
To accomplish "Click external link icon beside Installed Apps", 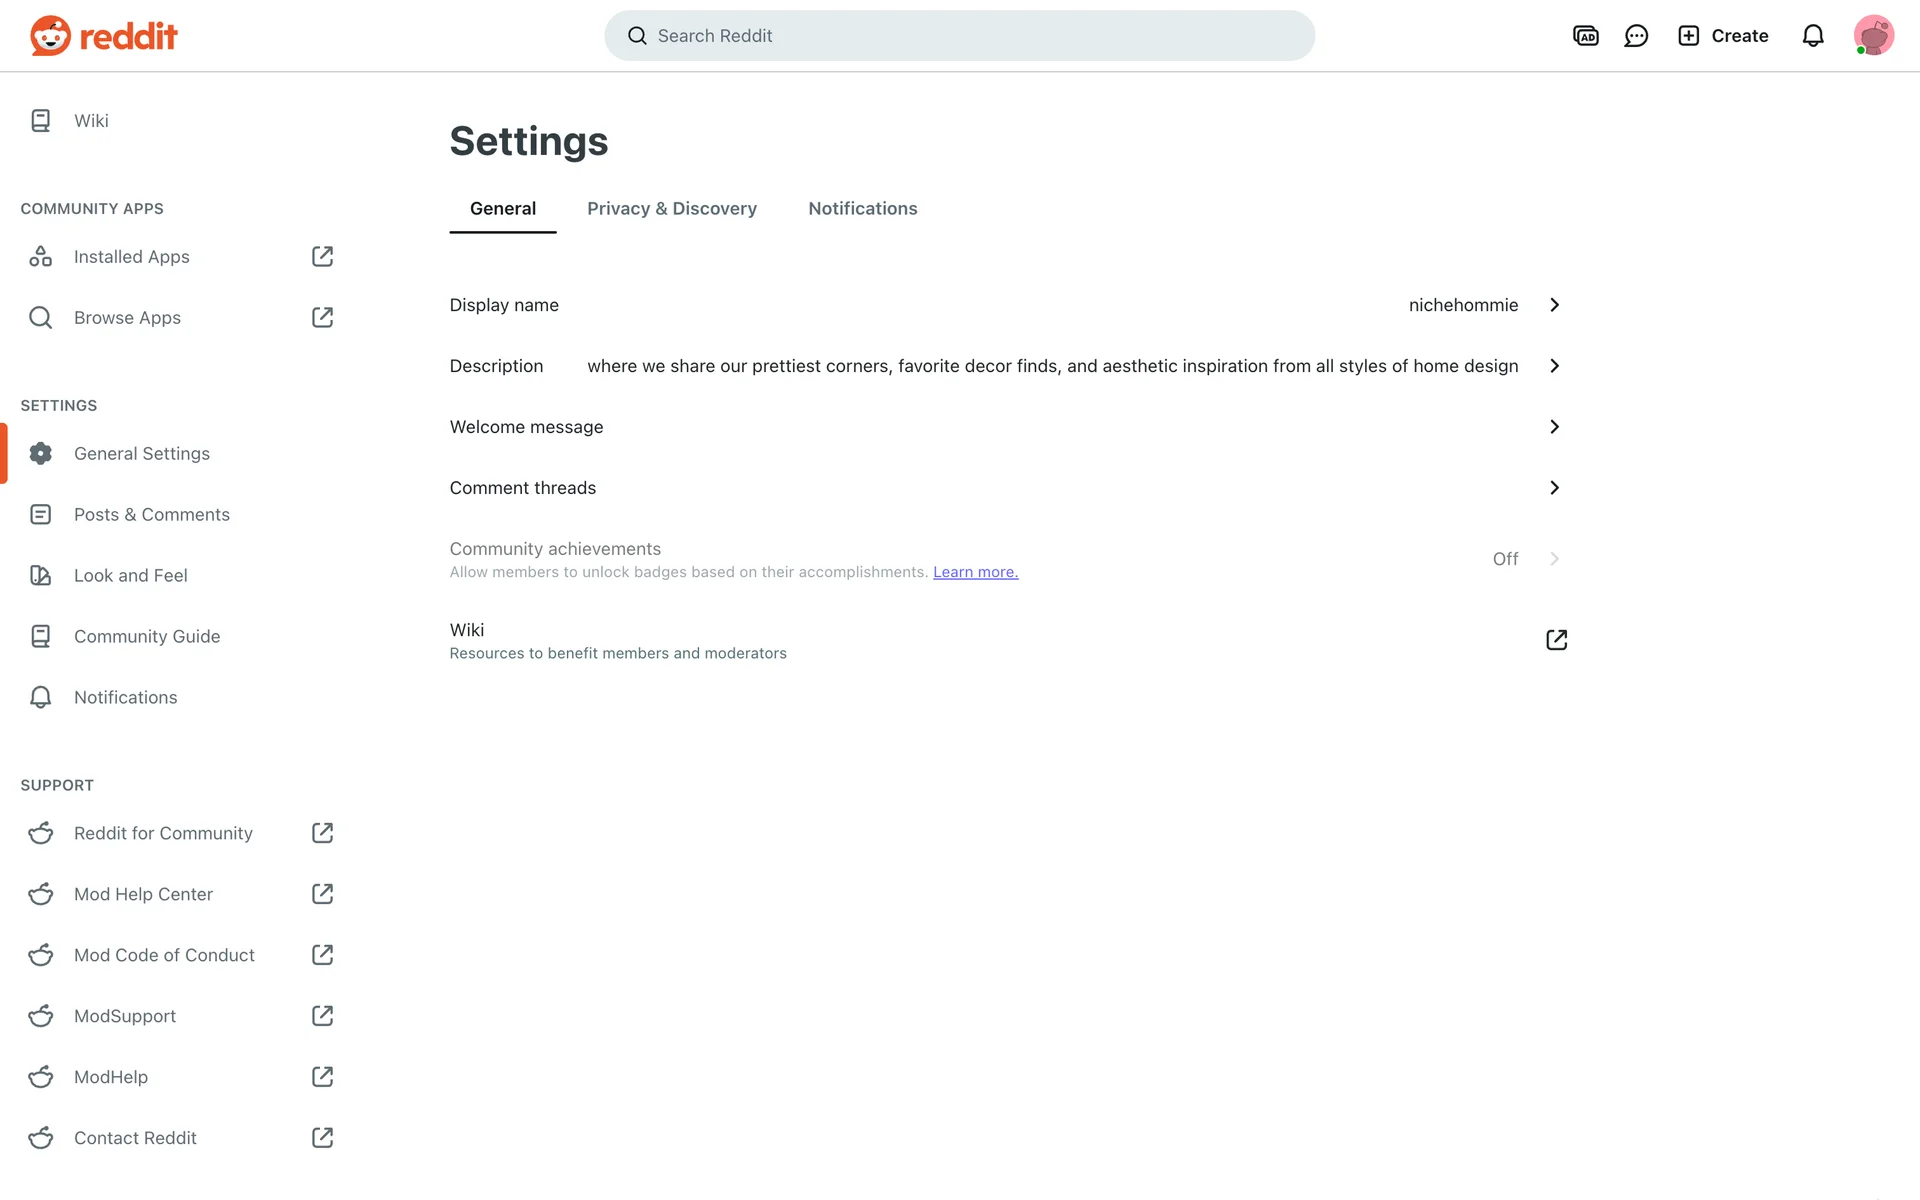I will coord(322,257).
